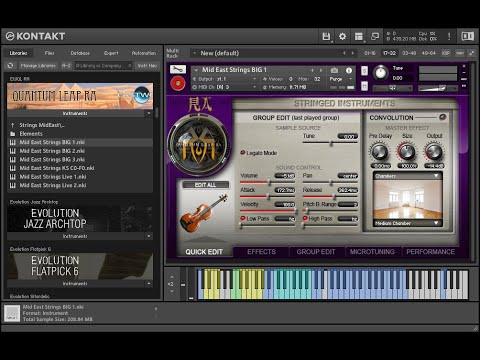Switch to the Files tab
This screenshot has width=480, height=360.
[50, 53]
